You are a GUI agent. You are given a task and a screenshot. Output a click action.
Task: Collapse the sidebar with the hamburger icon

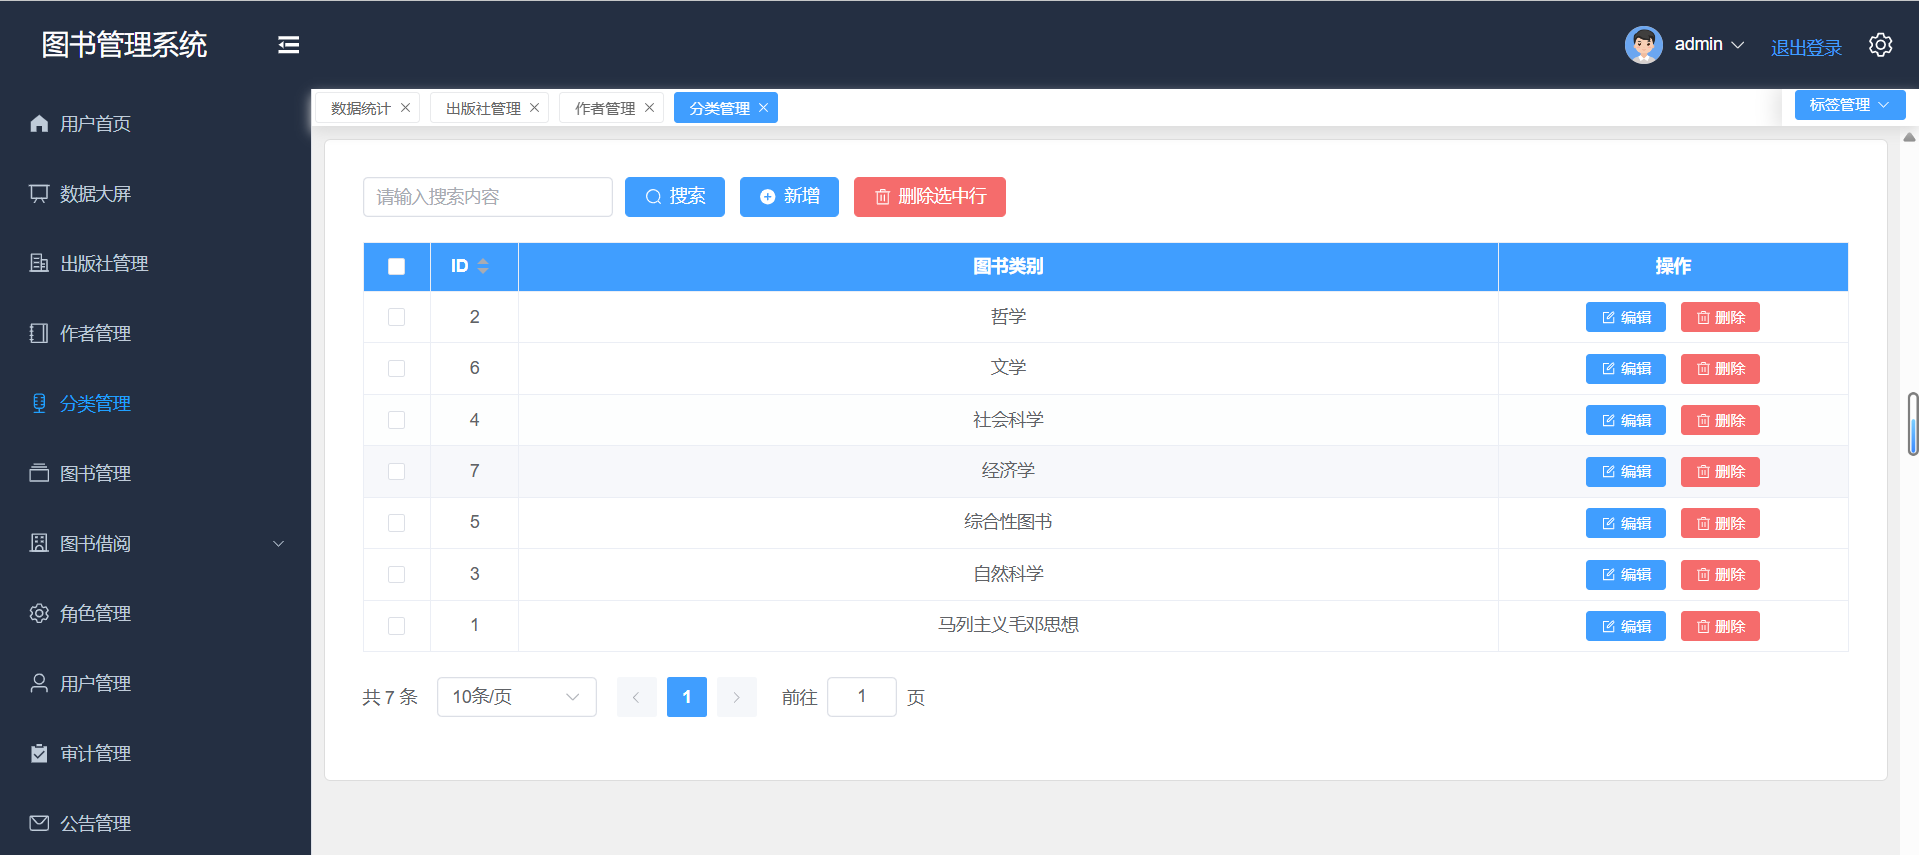(288, 45)
